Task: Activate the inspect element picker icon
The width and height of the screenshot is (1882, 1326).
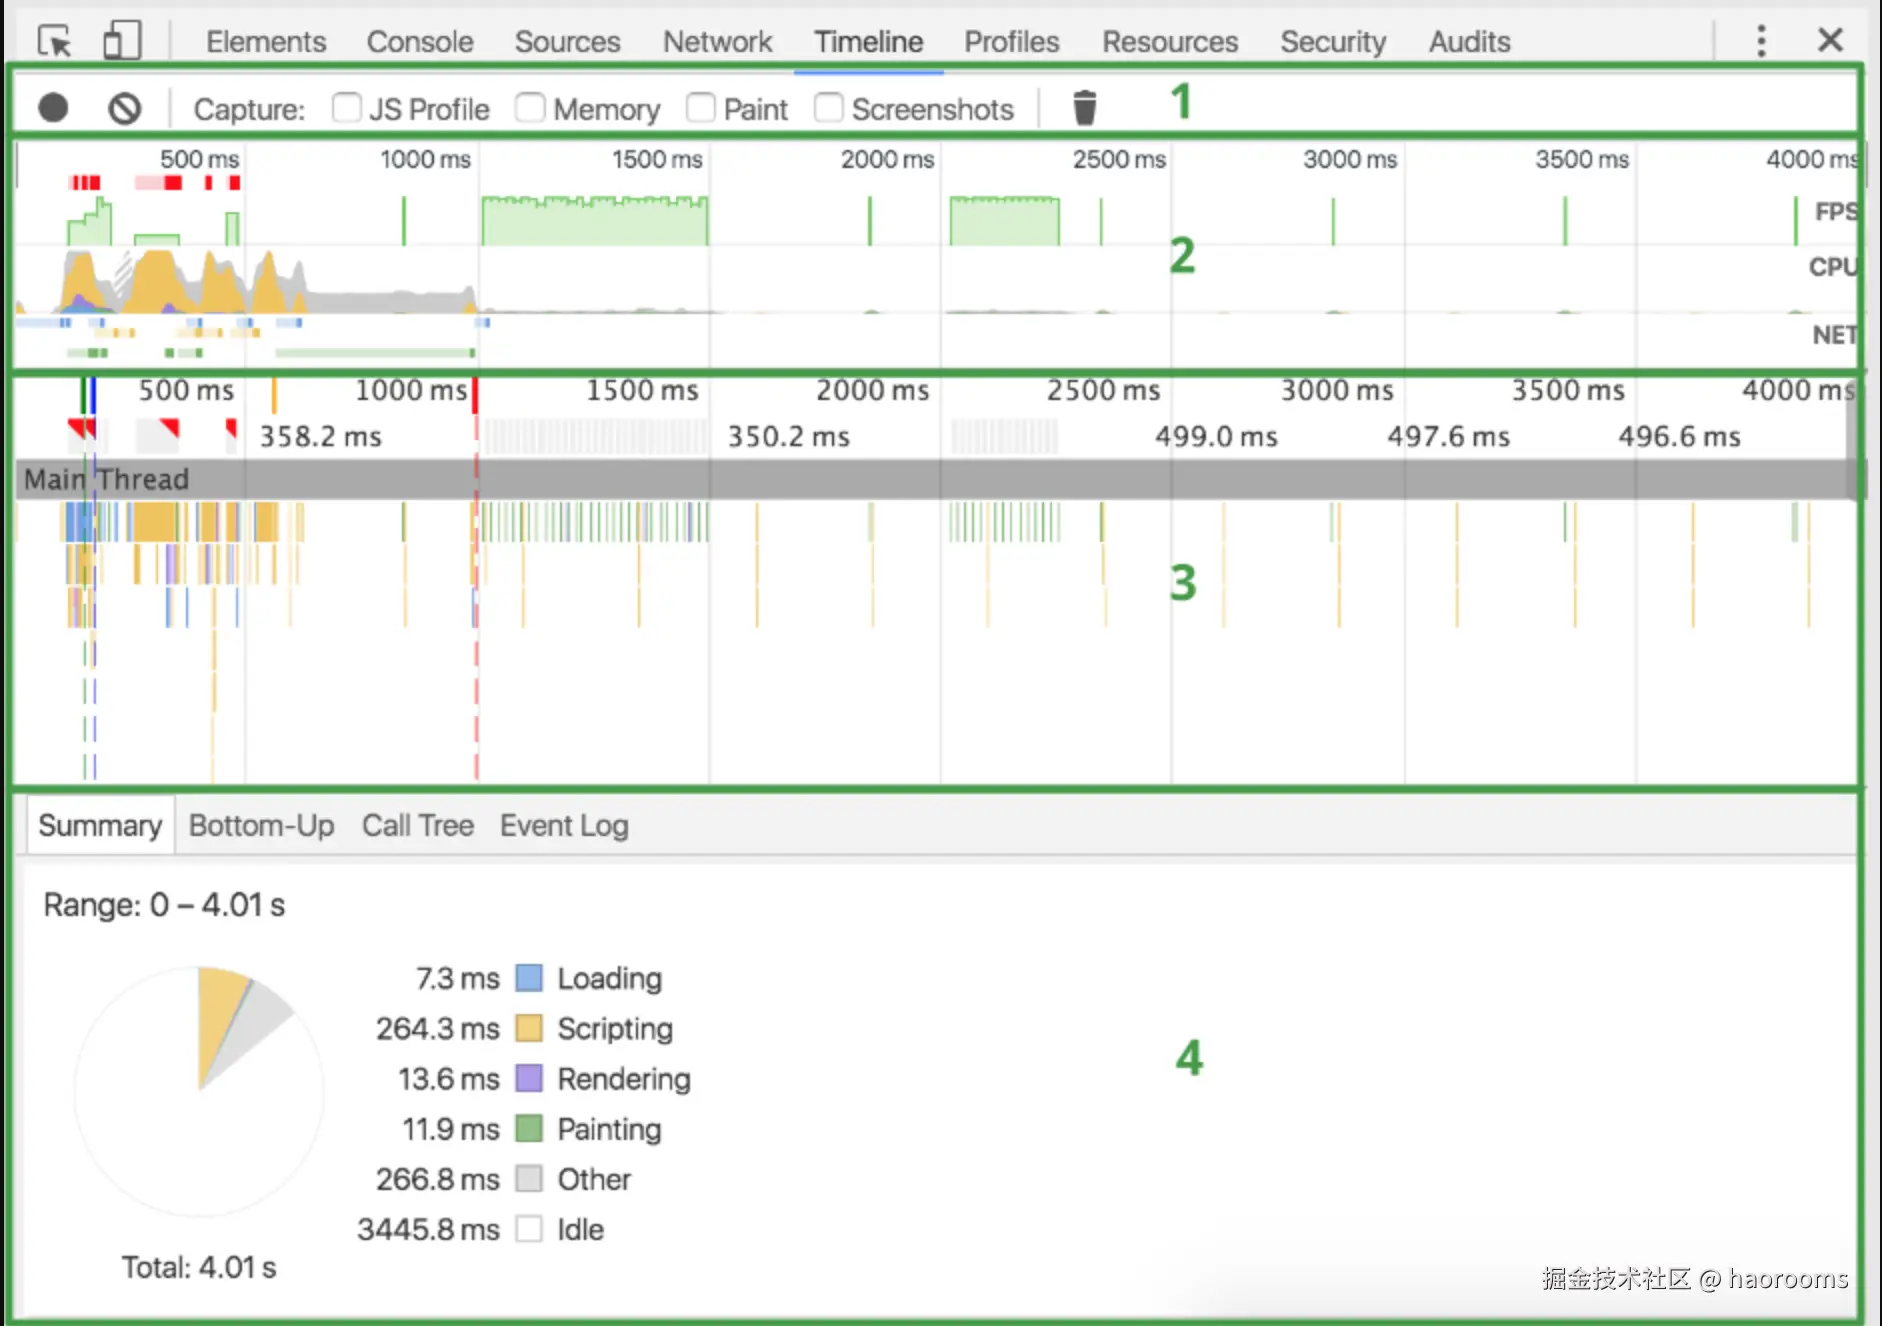Action: [x=55, y=41]
